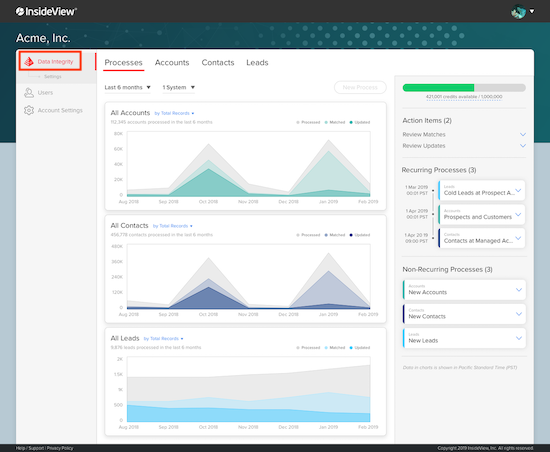Switch to the Contacts tab
The width and height of the screenshot is (550, 452).
pyautogui.click(x=218, y=62)
